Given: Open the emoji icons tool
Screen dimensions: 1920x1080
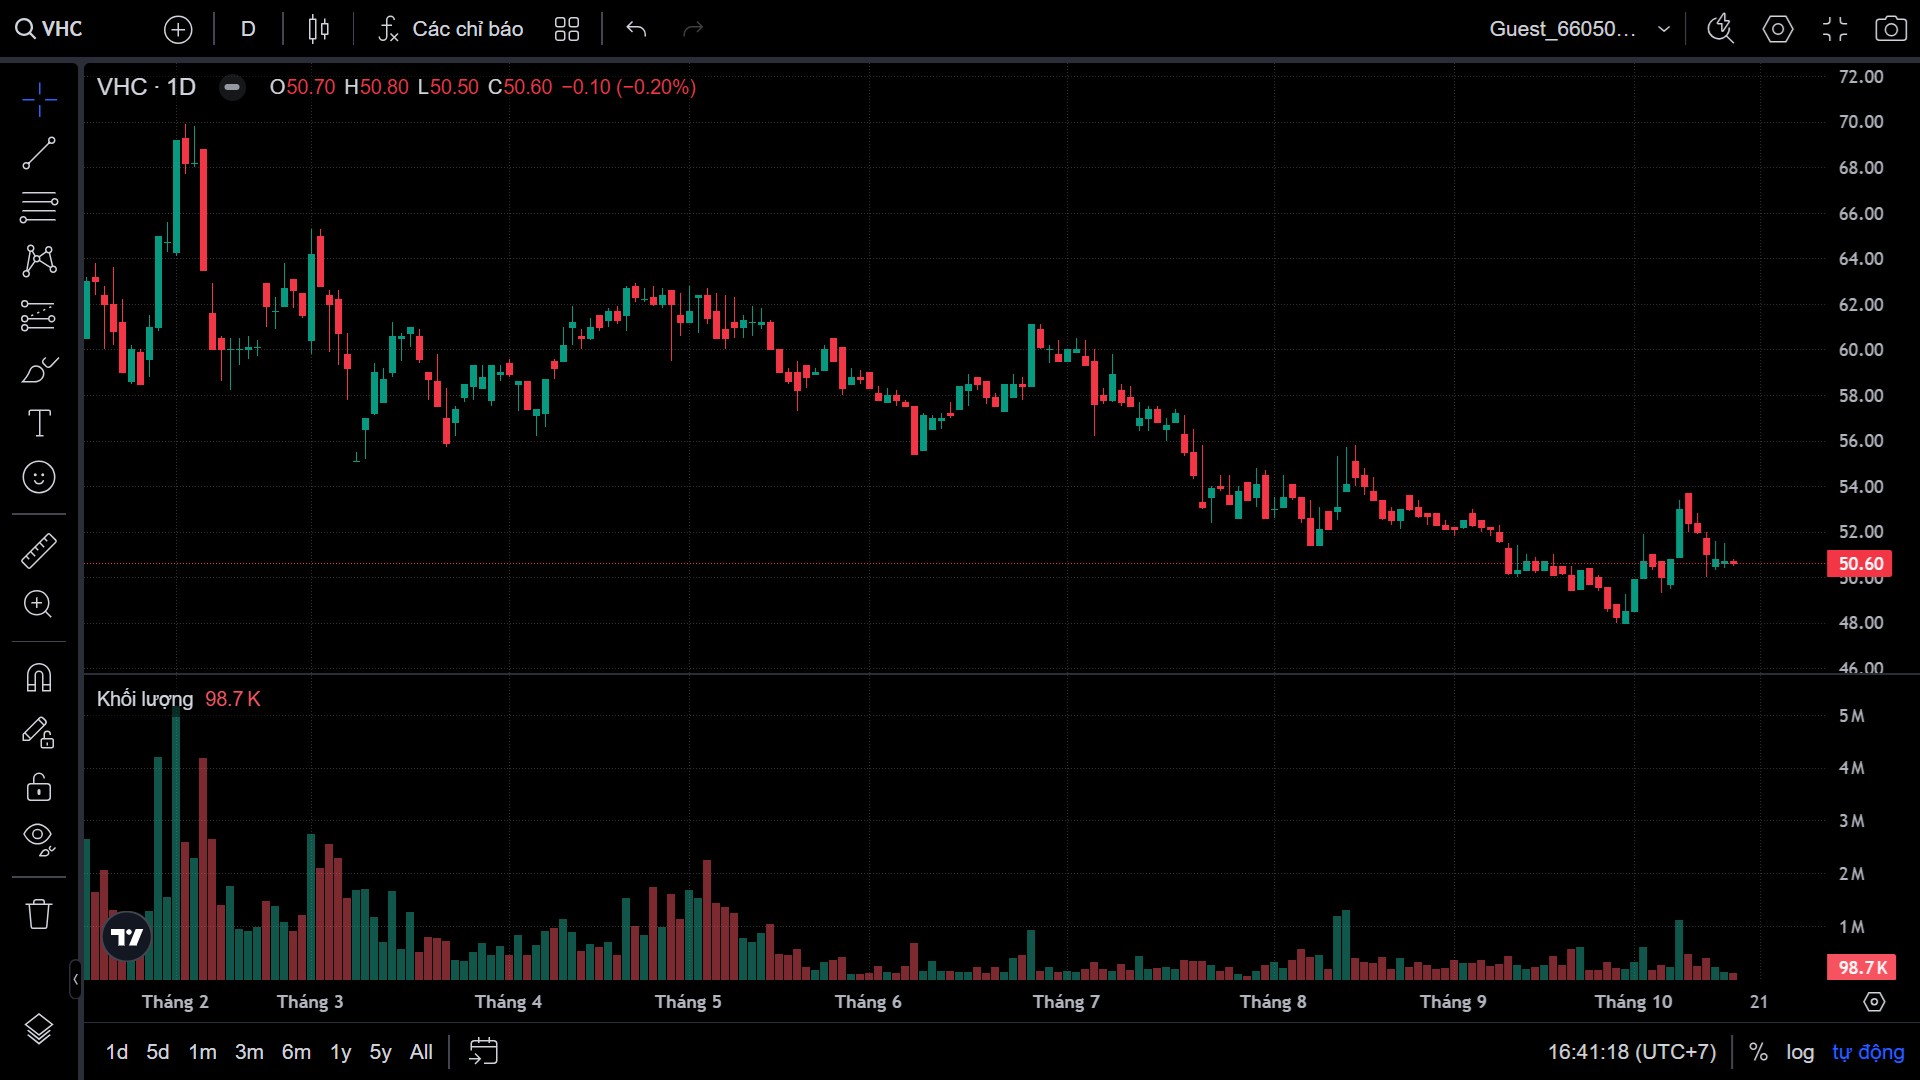Looking at the screenshot, I should (x=39, y=477).
